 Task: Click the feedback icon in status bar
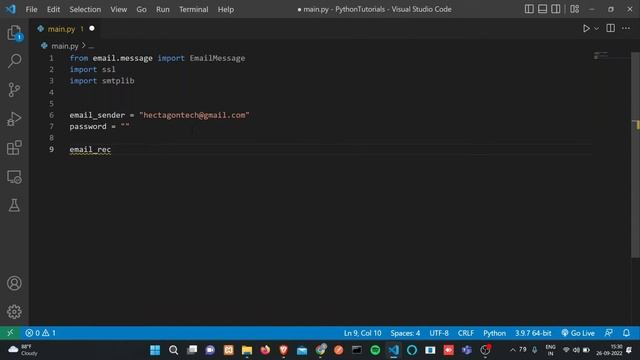[x=608, y=333]
